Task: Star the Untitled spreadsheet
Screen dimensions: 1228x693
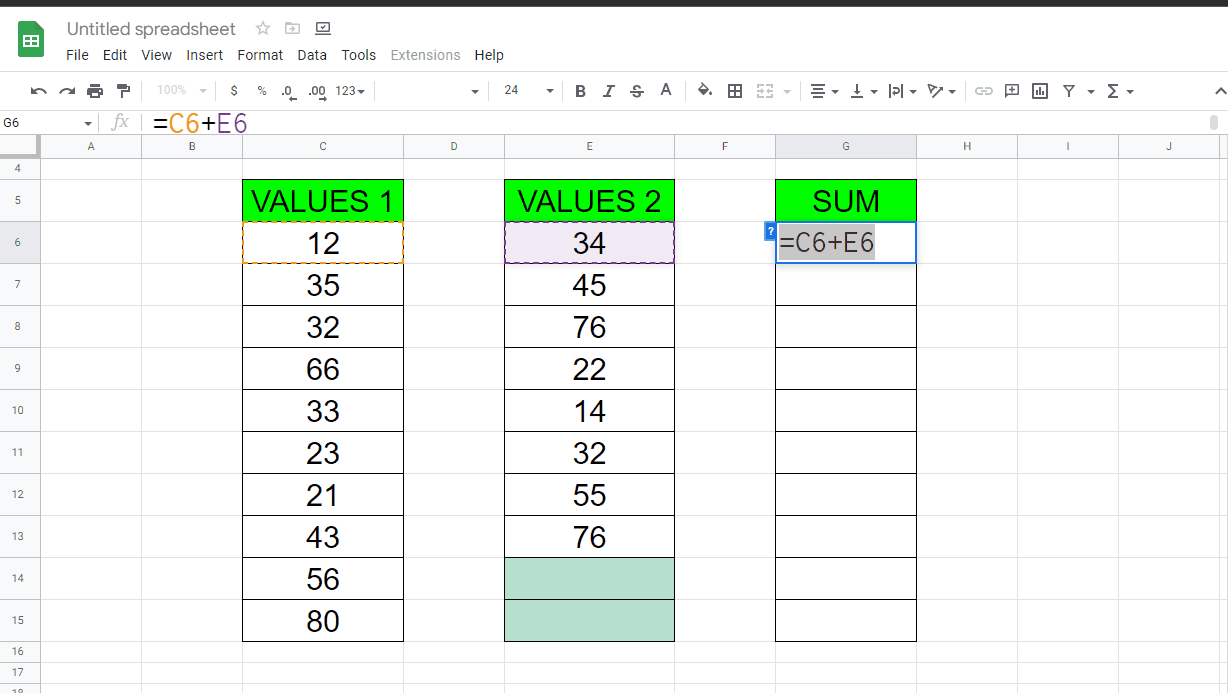Action: 260,29
